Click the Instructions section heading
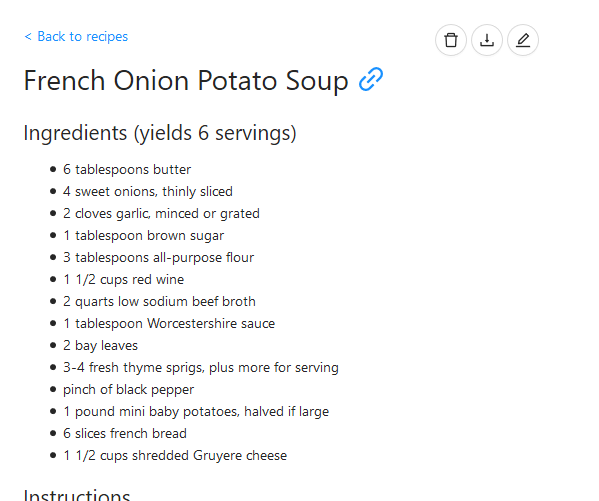Image resolution: width=599 pixels, height=501 pixels. pyautogui.click(x=77, y=495)
